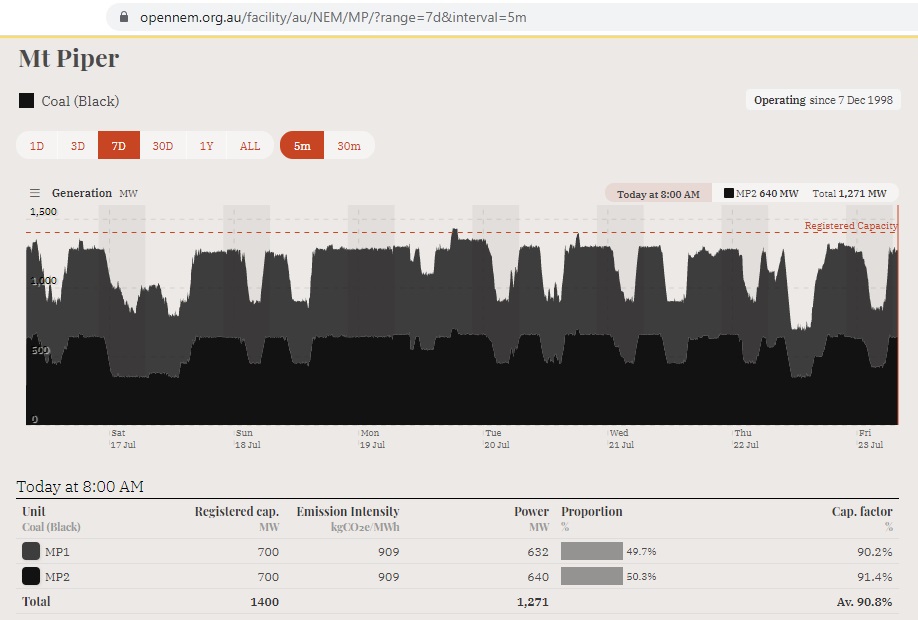The image size is (918, 620).
Task: Click the MP2 50.3% proportion bar
Action: point(592,576)
